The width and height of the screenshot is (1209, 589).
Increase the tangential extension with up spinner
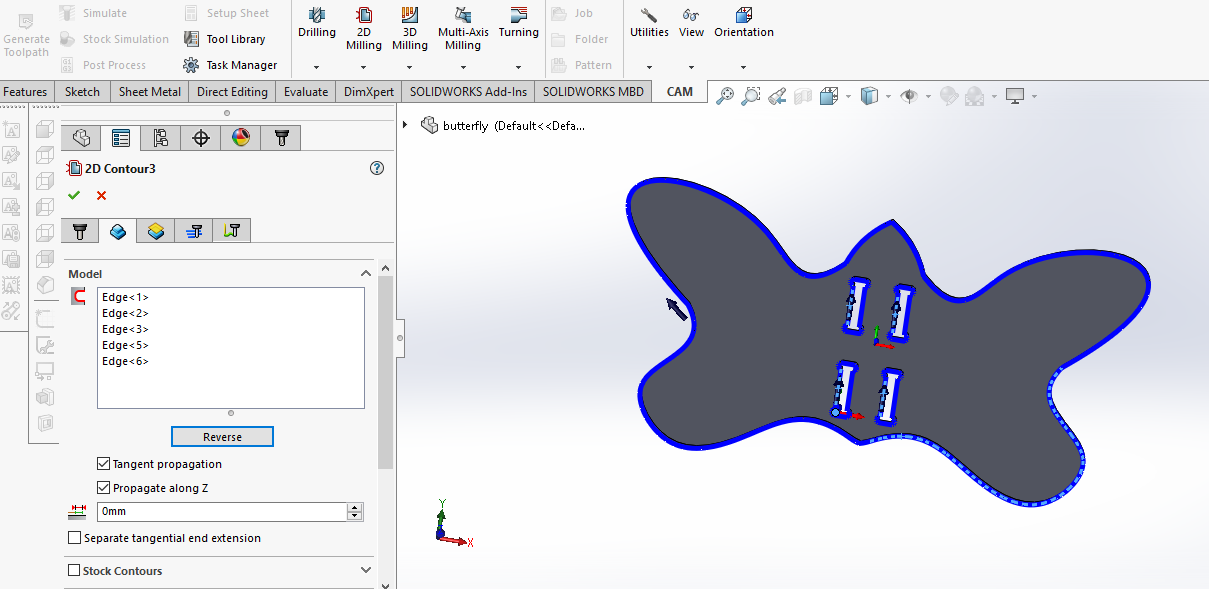coord(355,507)
